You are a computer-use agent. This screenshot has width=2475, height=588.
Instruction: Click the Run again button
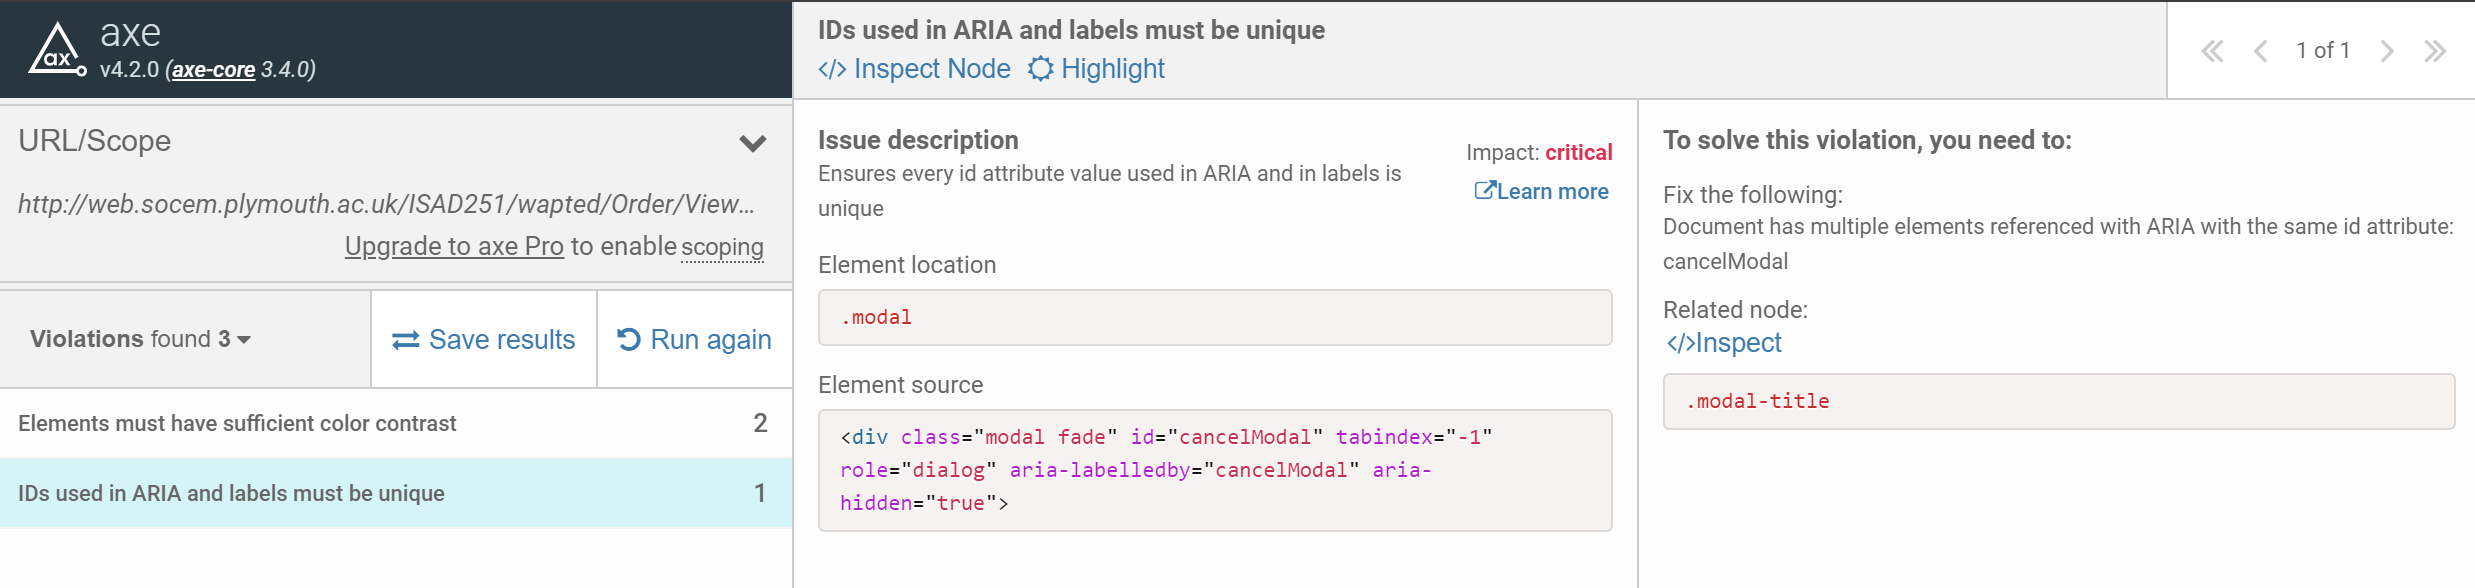pyautogui.click(x=695, y=340)
